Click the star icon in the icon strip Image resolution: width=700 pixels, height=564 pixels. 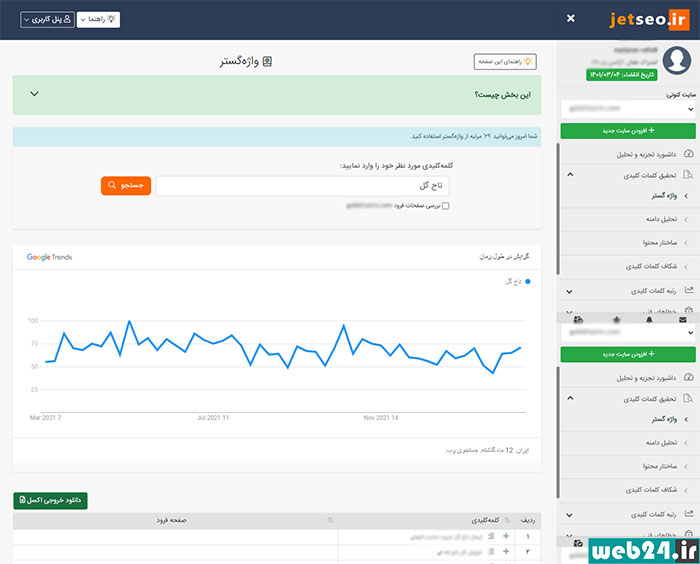[617, 319]
